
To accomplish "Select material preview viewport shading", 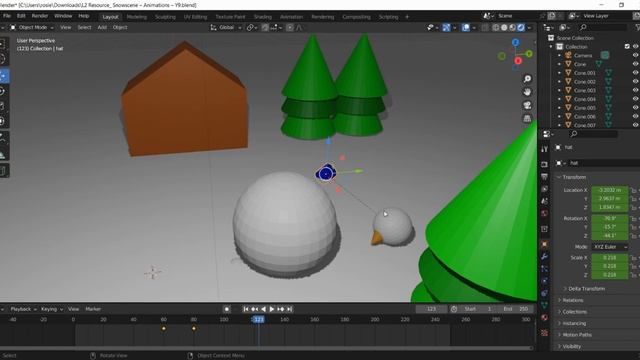I will [512, 27].
